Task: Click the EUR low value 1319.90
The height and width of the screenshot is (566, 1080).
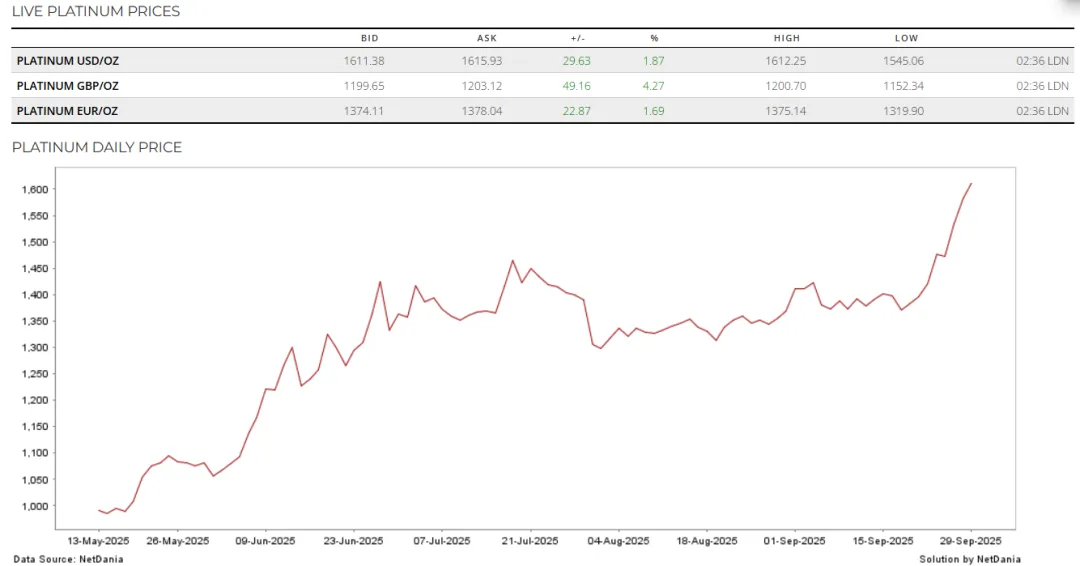Action: tap(904, 111)
